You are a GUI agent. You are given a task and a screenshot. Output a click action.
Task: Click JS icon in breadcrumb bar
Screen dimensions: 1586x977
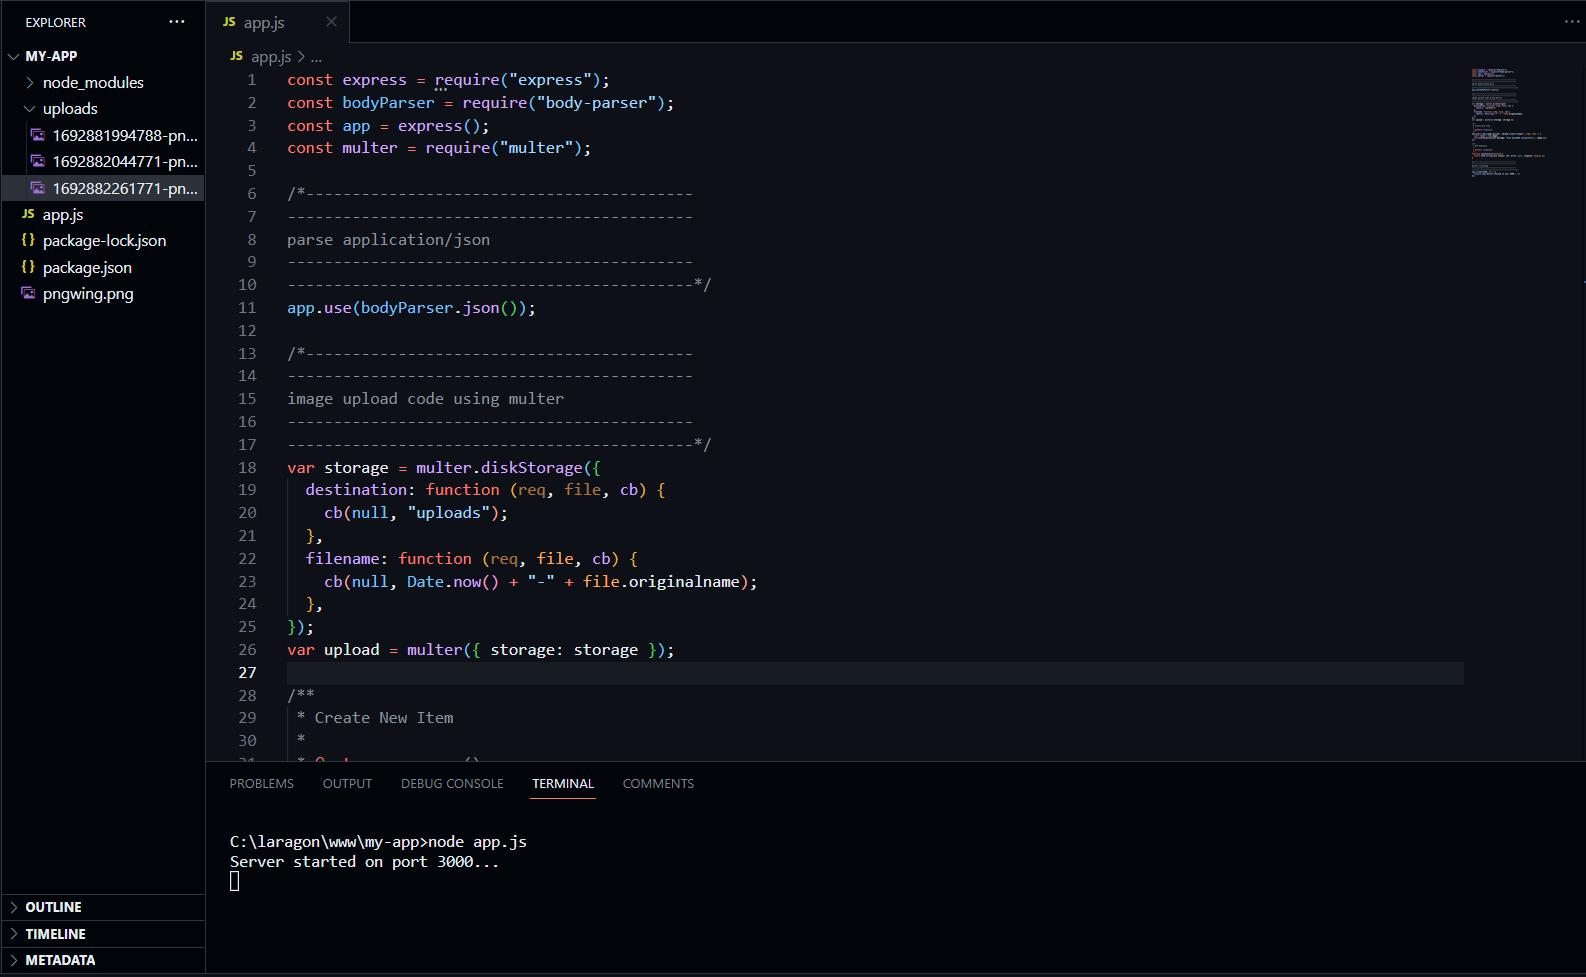coord(236,56)
